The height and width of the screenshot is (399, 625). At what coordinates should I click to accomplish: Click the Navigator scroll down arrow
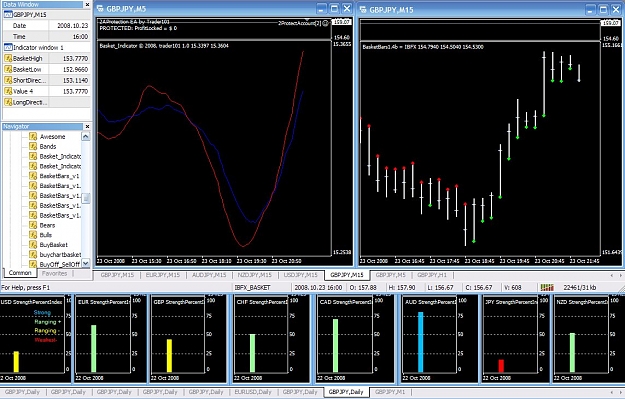coord(86,263)
